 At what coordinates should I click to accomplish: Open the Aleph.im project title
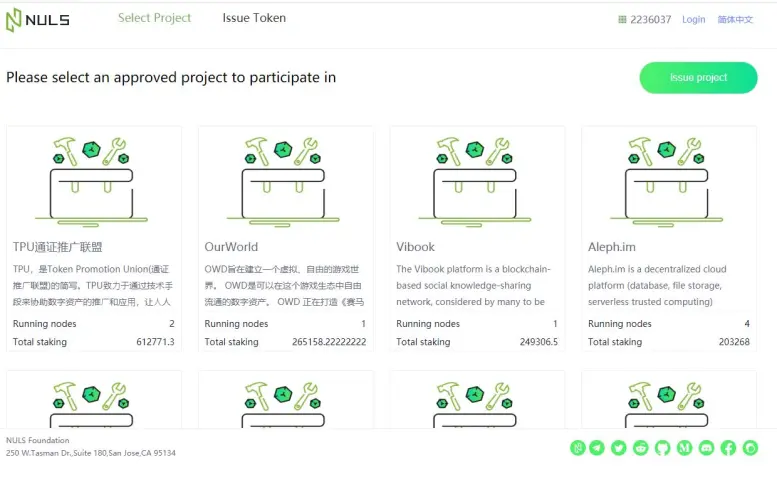tap(612, 247)
